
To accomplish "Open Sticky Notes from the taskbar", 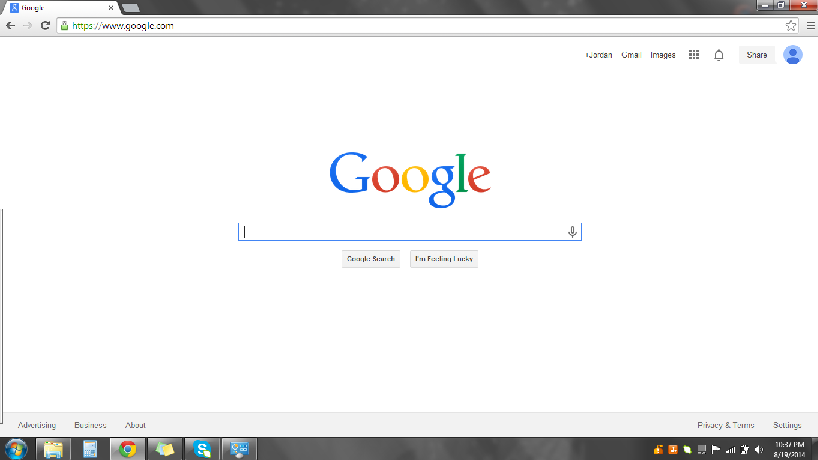I will click(x=164, y=449).
